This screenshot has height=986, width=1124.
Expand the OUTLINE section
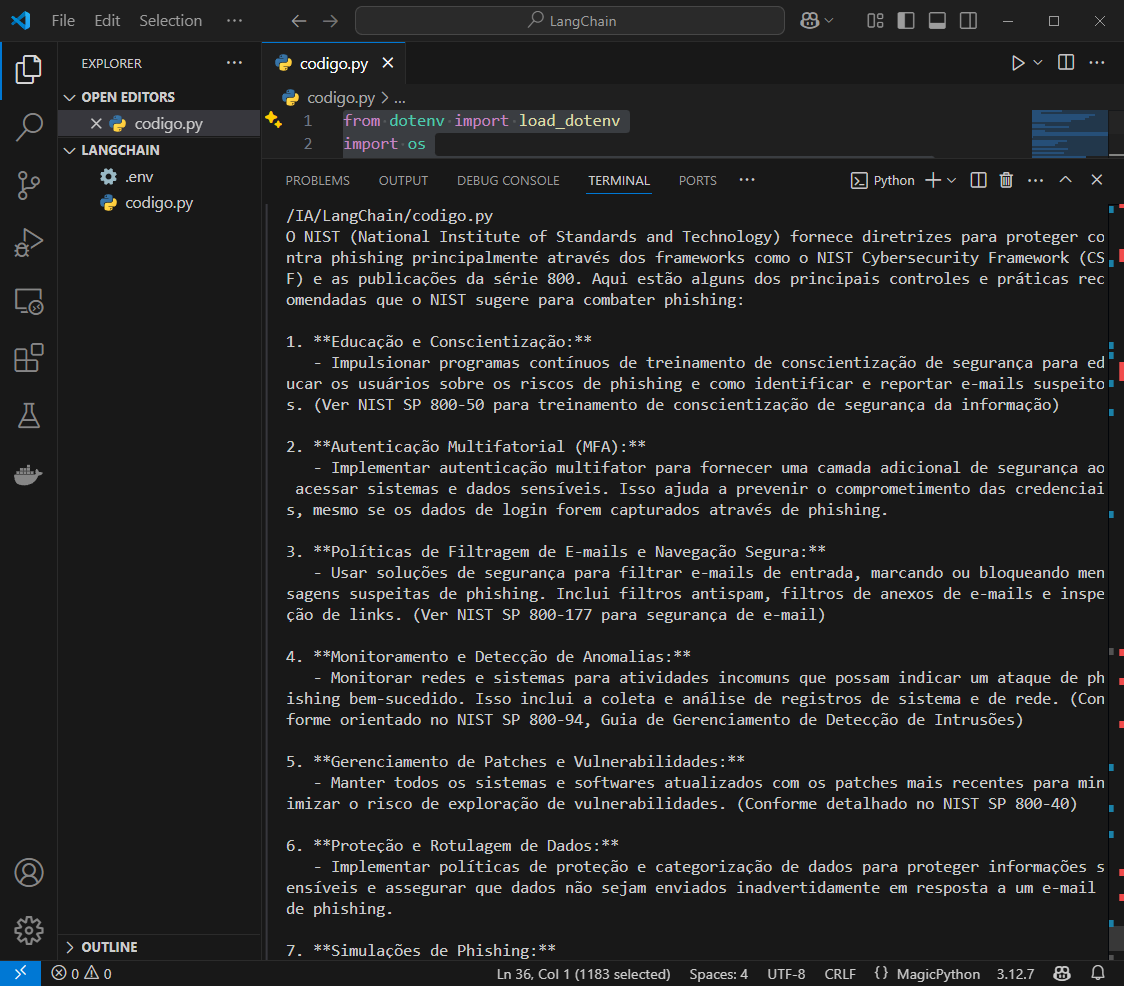(70, 947)
